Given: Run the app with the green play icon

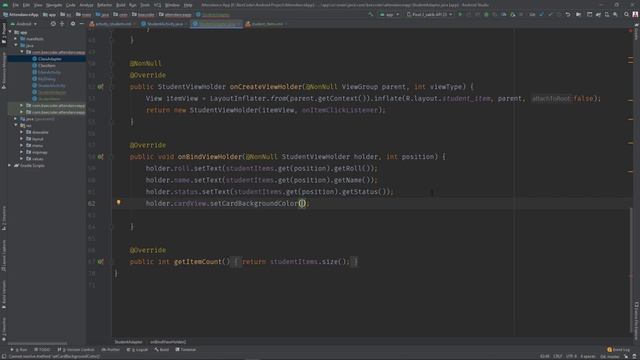Looking at the screenshot, I should (x=460, y=14).
